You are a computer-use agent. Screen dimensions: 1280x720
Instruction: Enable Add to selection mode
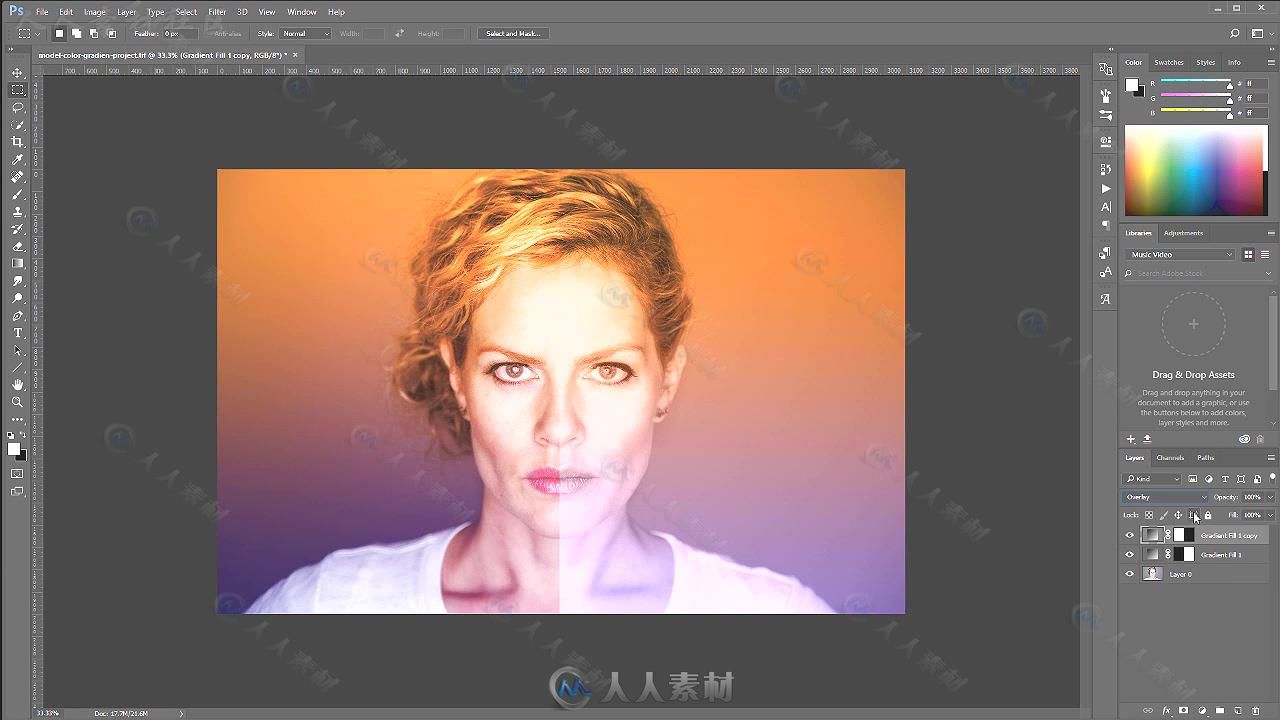[76, 33]
